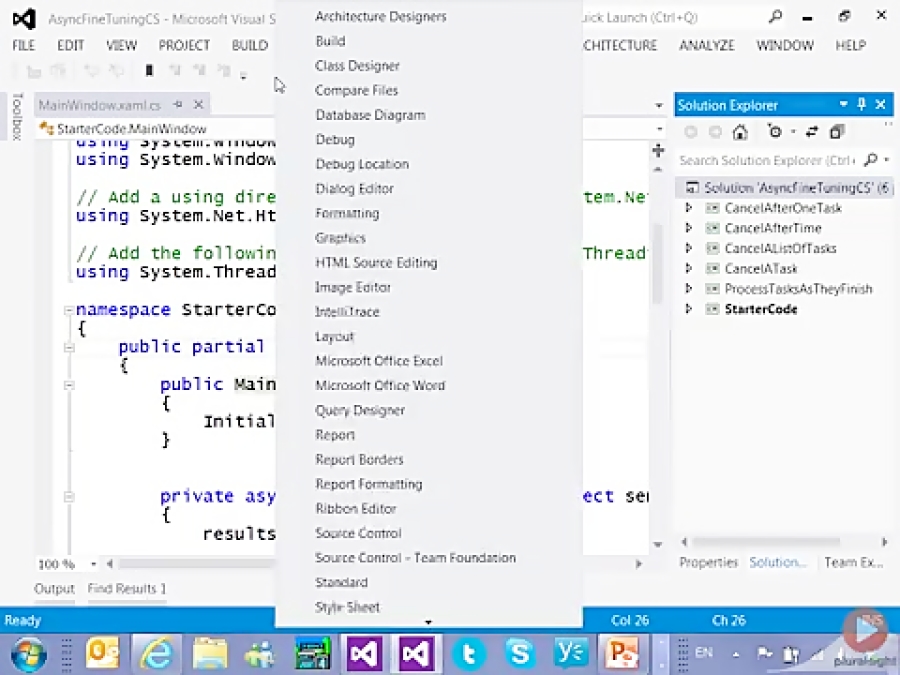Click the Step Over debug toolbar icon
This screenshot has height=675, width=900.
point(197,70)
